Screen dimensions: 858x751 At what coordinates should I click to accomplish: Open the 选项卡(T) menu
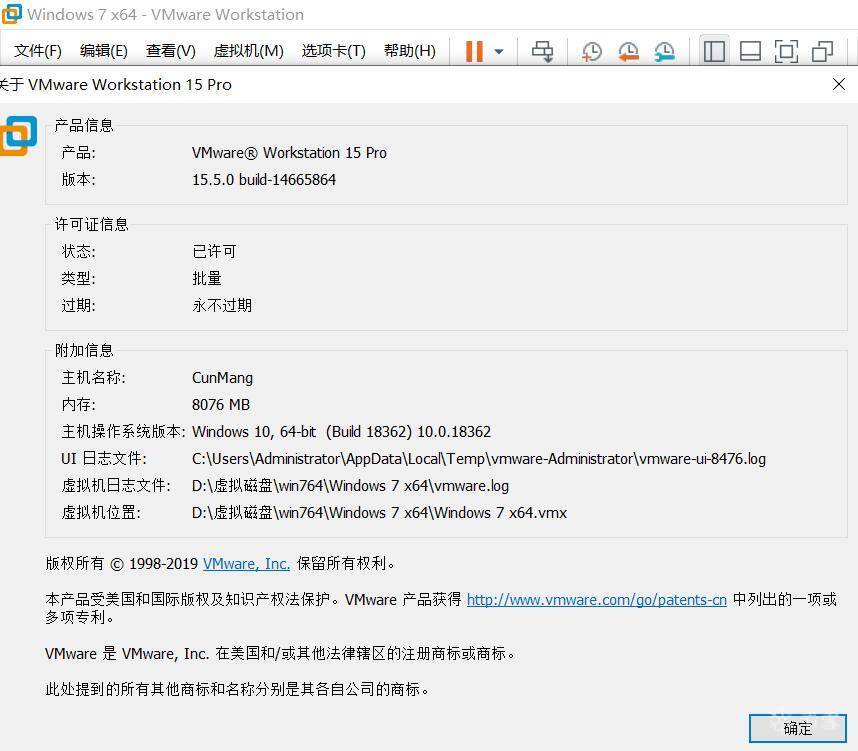[x=334, y=51]
